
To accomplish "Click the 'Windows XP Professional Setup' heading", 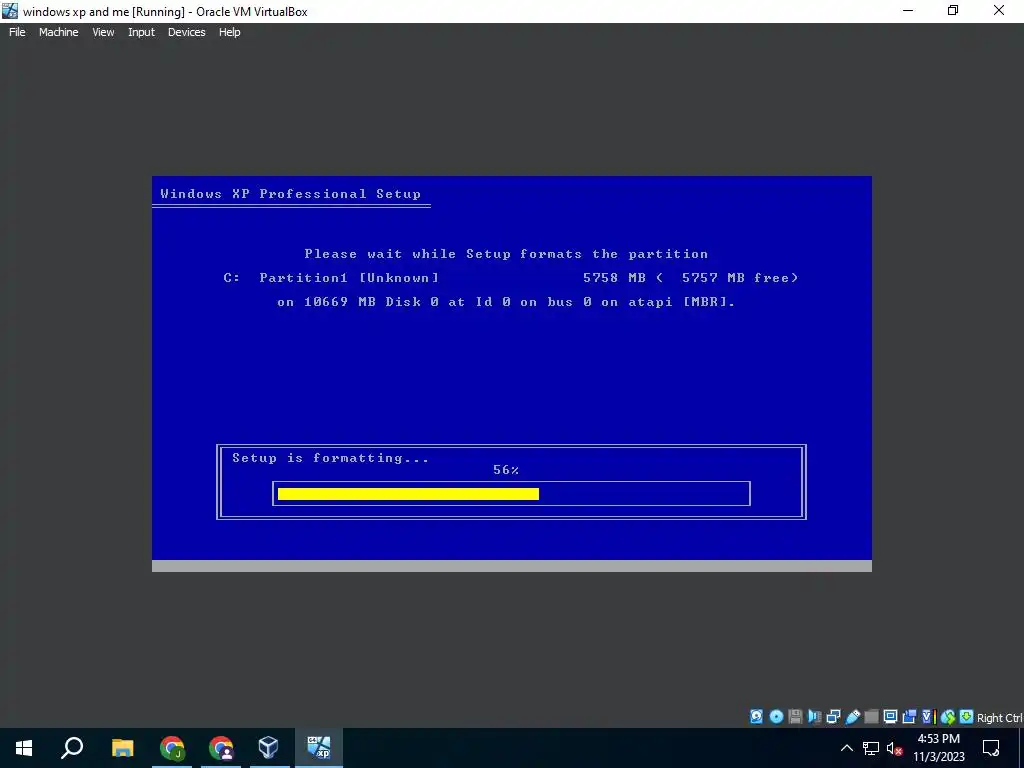I will pyautogui.click(x=291, y=193).
